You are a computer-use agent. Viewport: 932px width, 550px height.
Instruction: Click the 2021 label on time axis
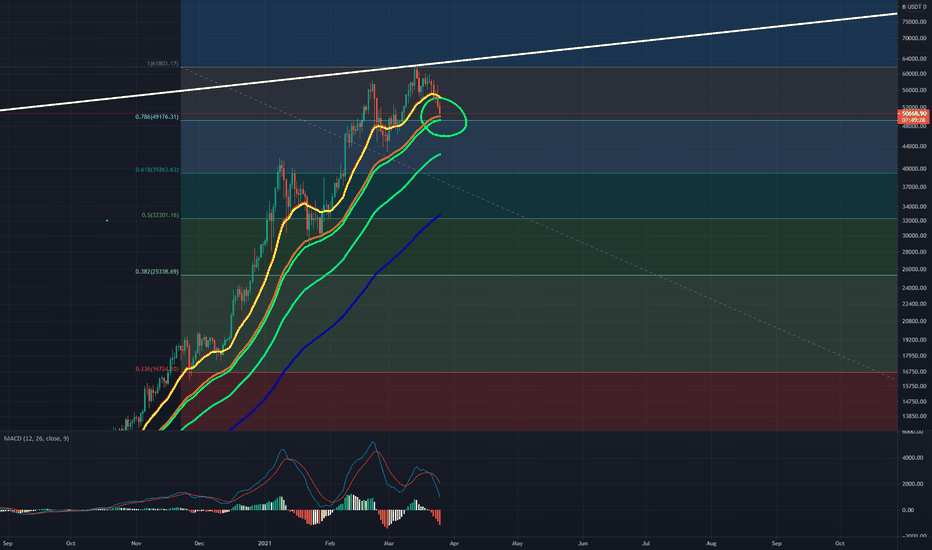point(265,543)
